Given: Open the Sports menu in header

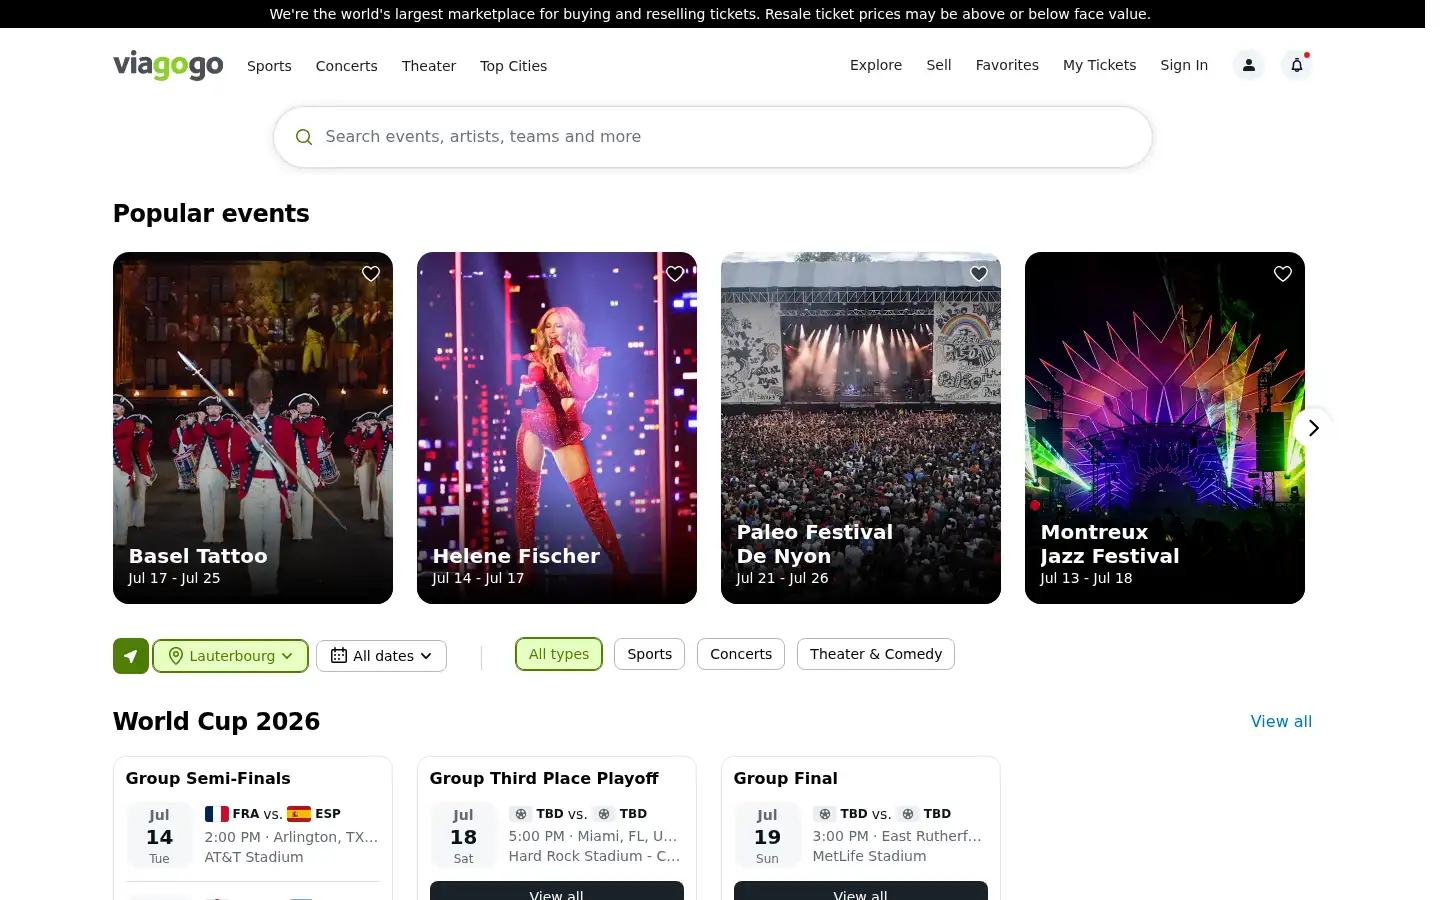Looking at the screenshot, I should point(270,66).
